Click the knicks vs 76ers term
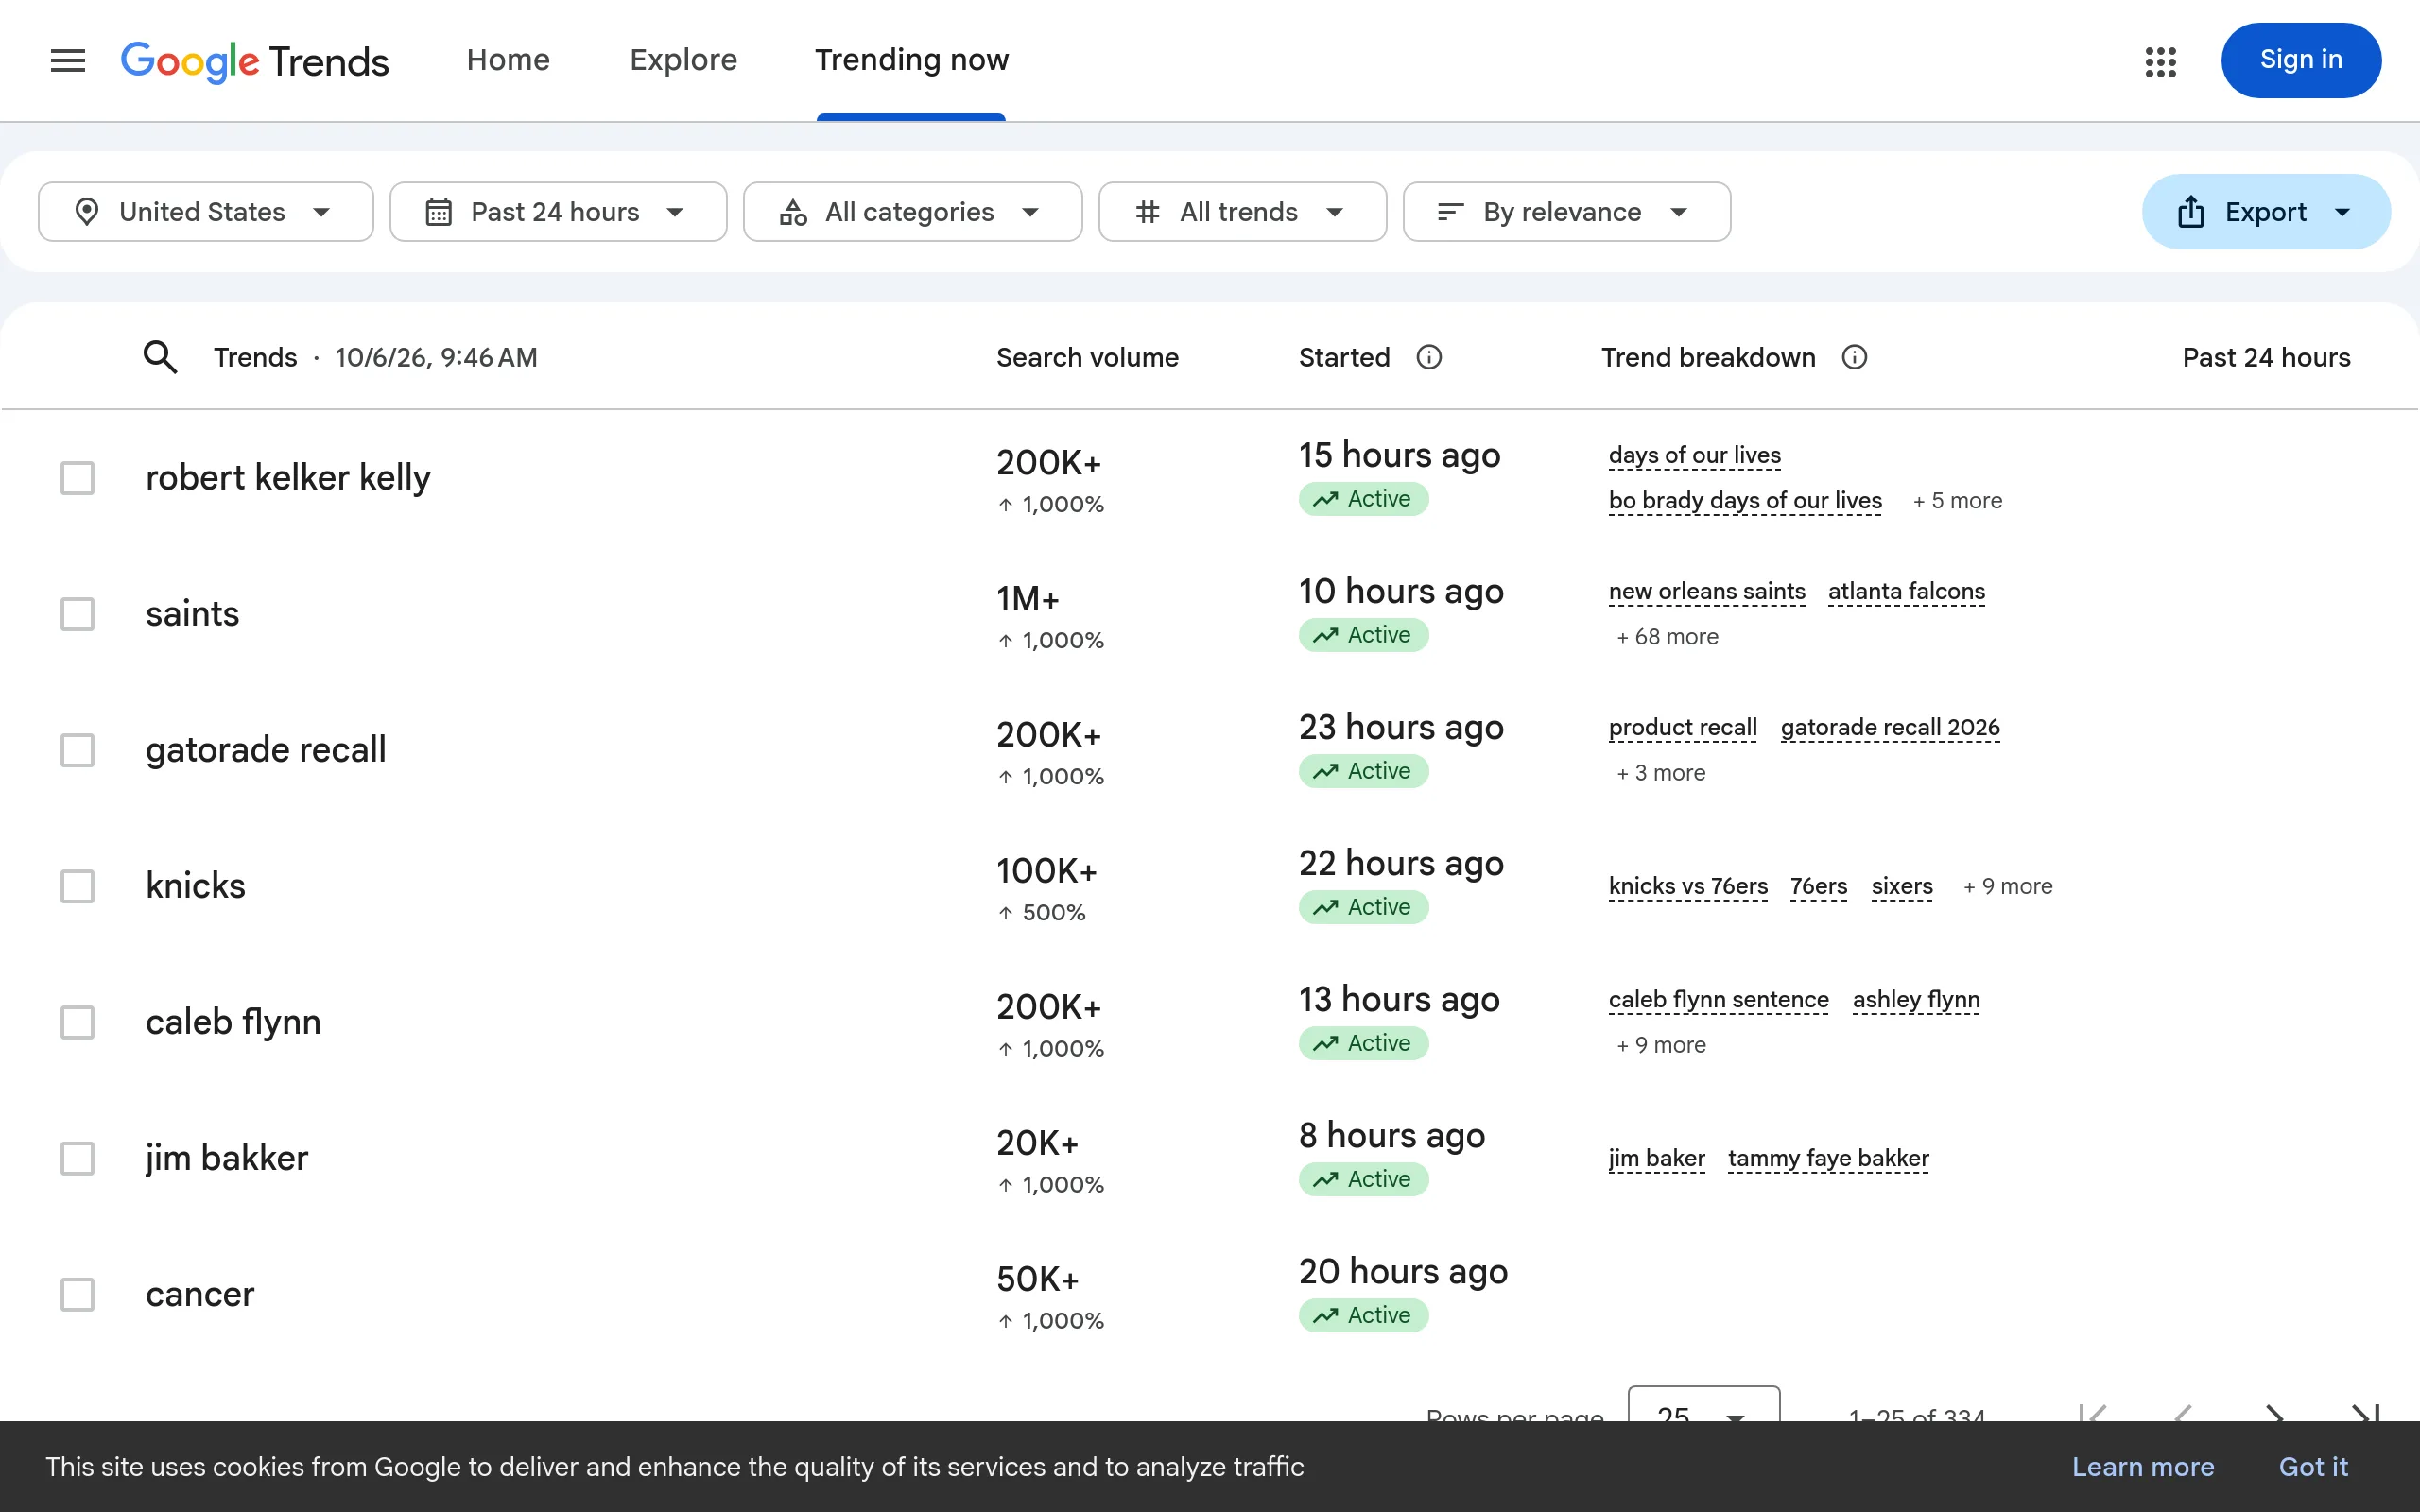Screen dimensions: 2420x1512 (x=1688, y=886)
